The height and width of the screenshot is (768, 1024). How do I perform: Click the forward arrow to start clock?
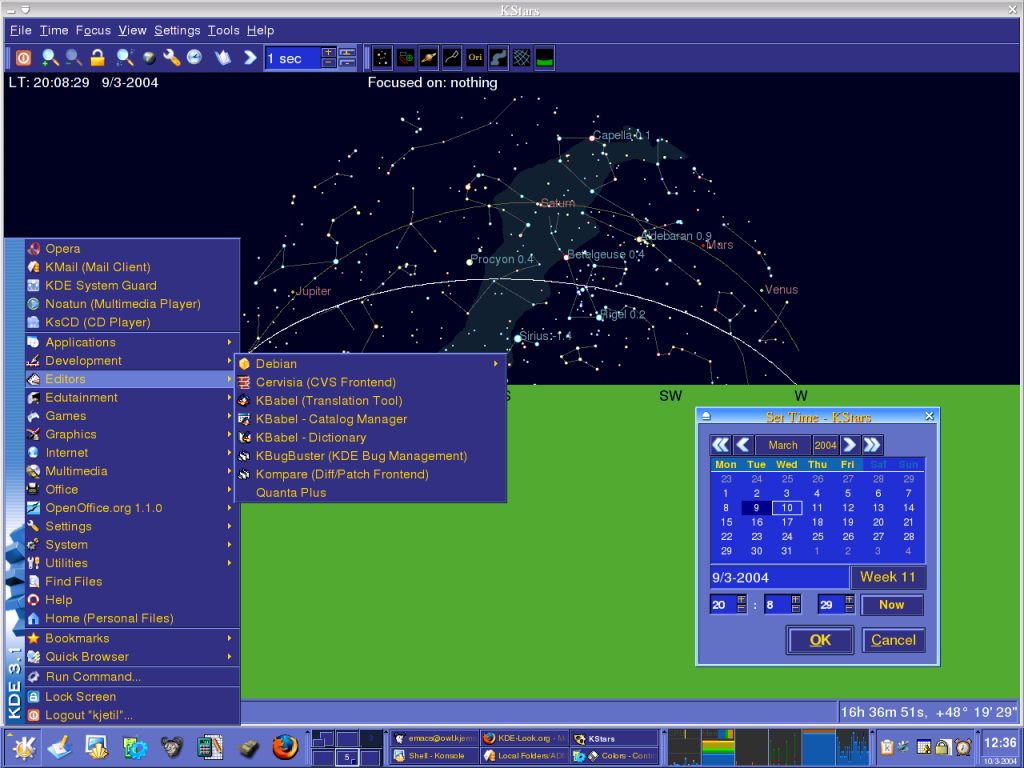[x=249, y=58]
